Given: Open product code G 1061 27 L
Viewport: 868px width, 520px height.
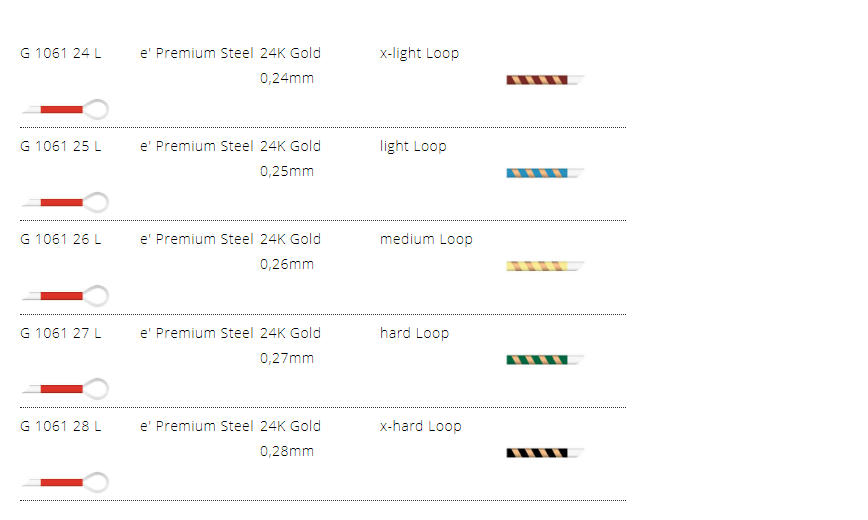Looking at the screenshot, I should (61, 333).
